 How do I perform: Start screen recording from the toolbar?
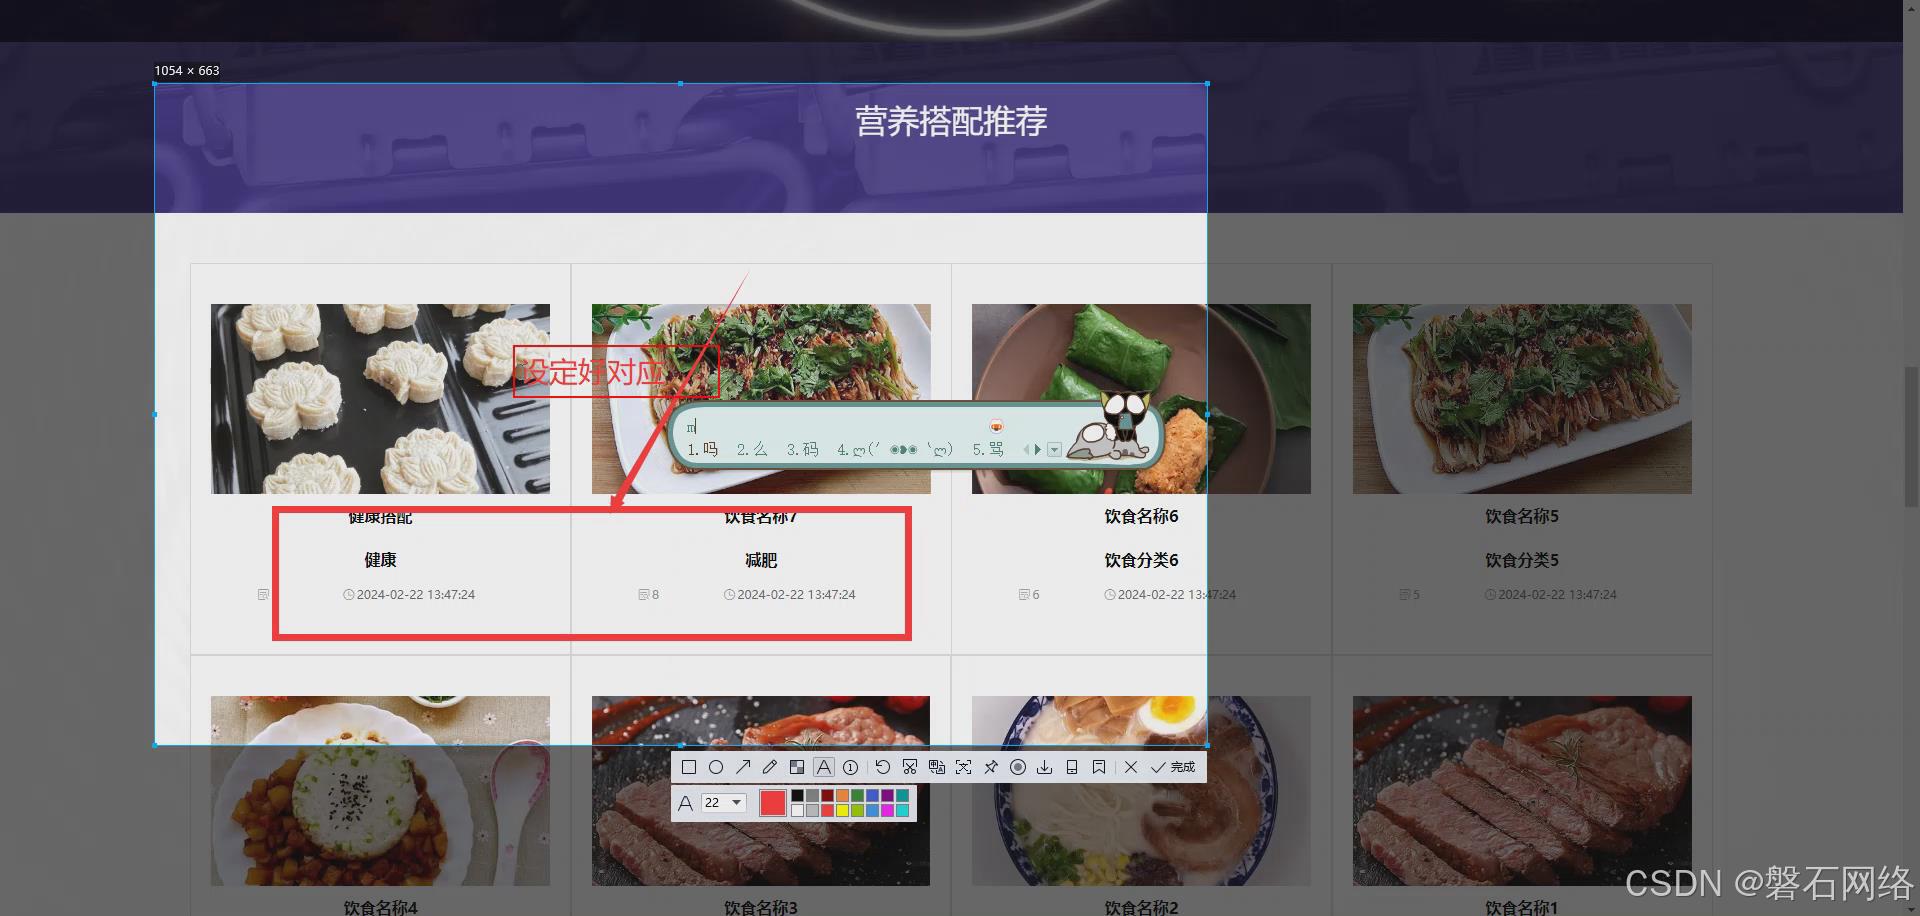(1018, 767)
